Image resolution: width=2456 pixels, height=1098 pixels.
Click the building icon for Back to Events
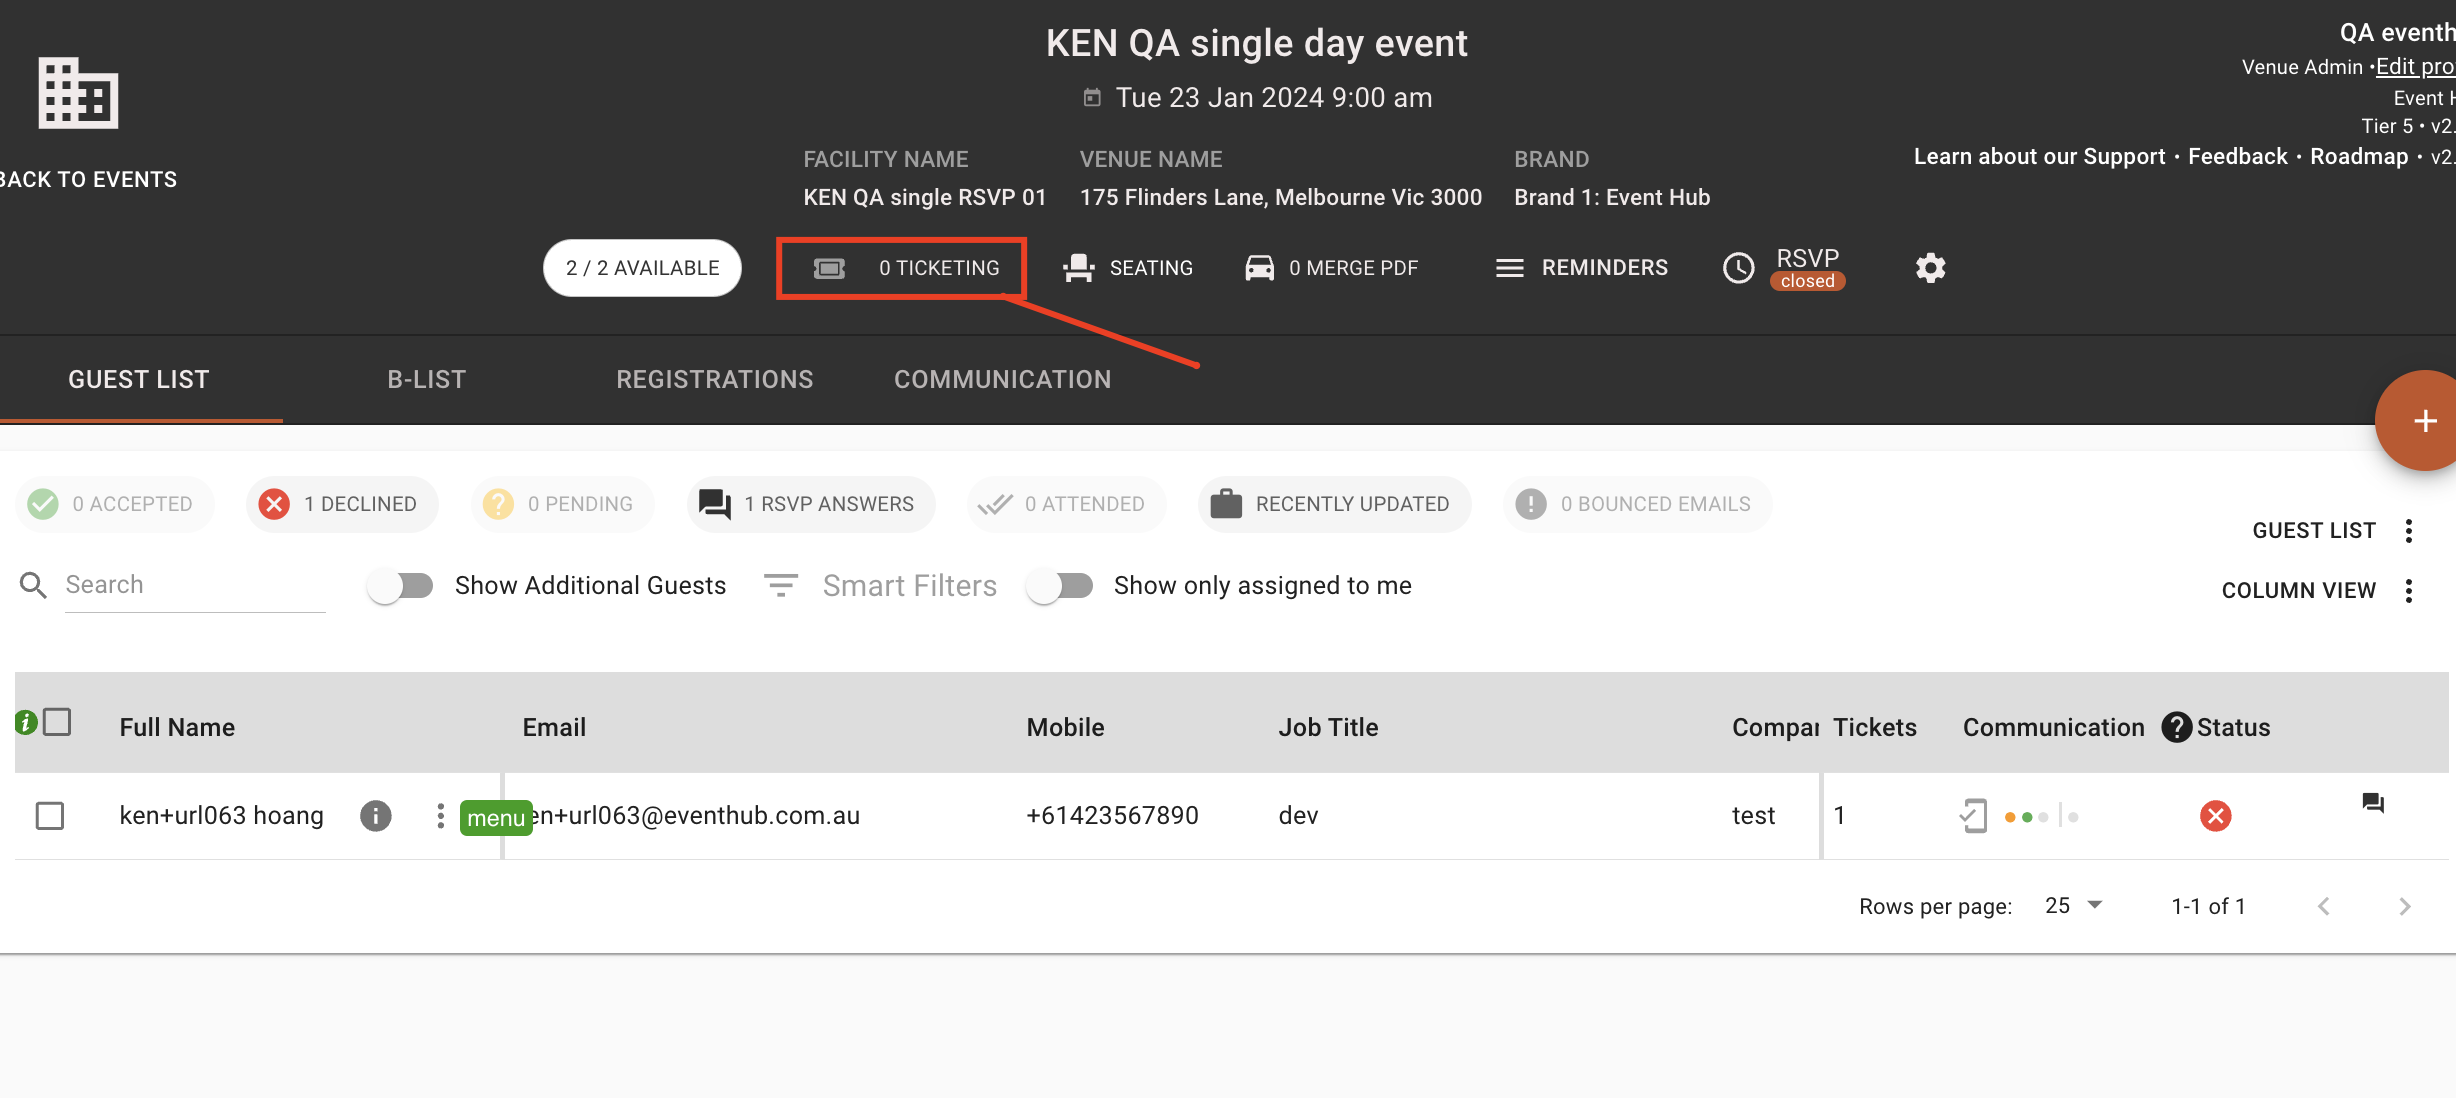[78, 93]
